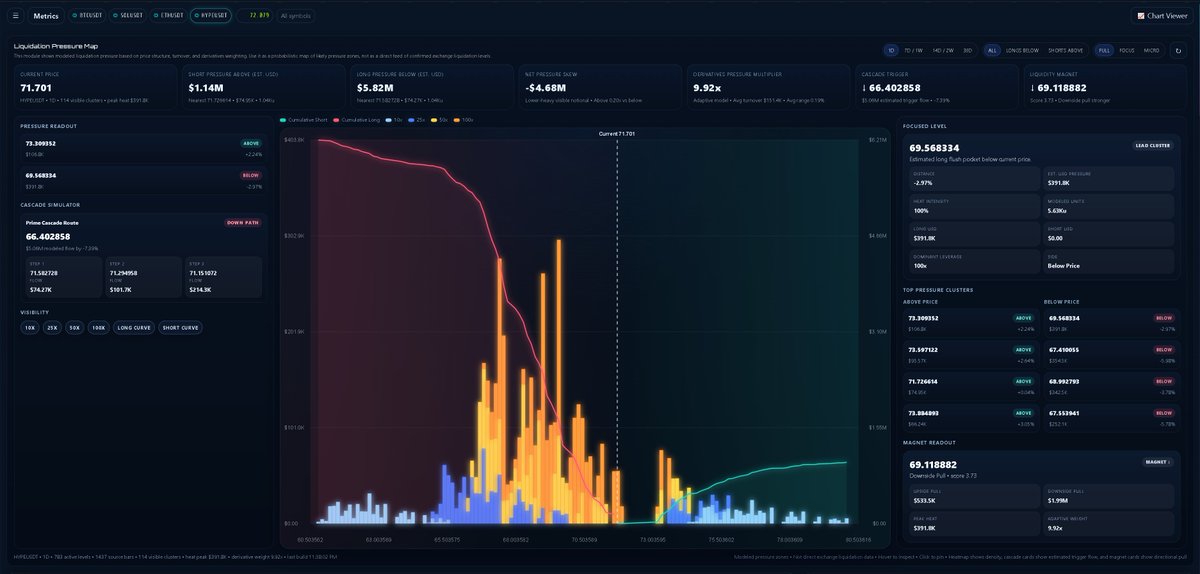Toggle 100X leverage visibility

coord(98,327)
